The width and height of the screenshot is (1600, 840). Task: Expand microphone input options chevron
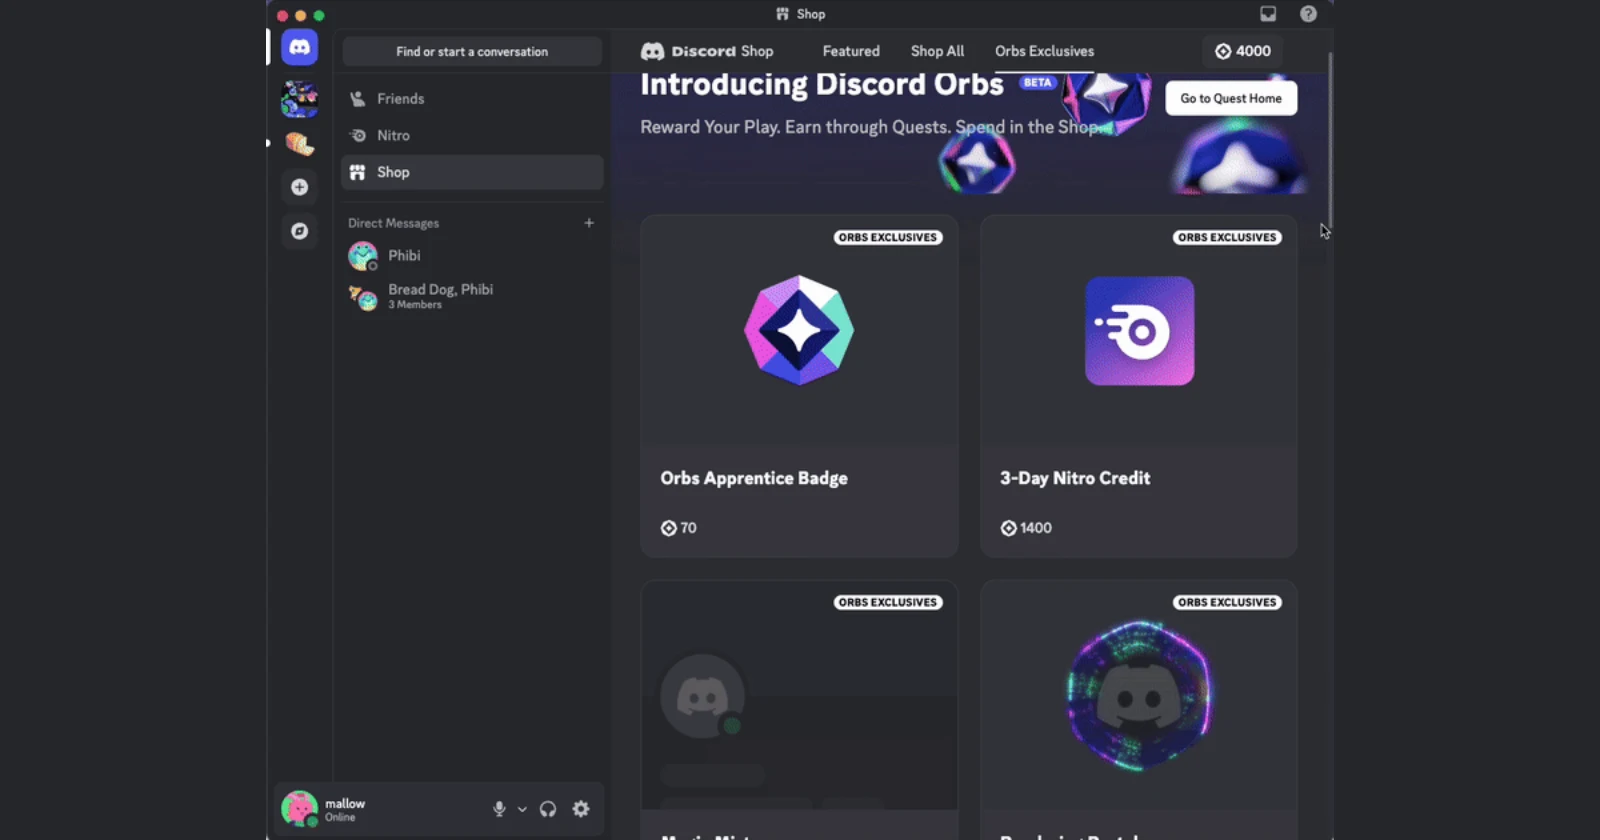coord(522,809)
